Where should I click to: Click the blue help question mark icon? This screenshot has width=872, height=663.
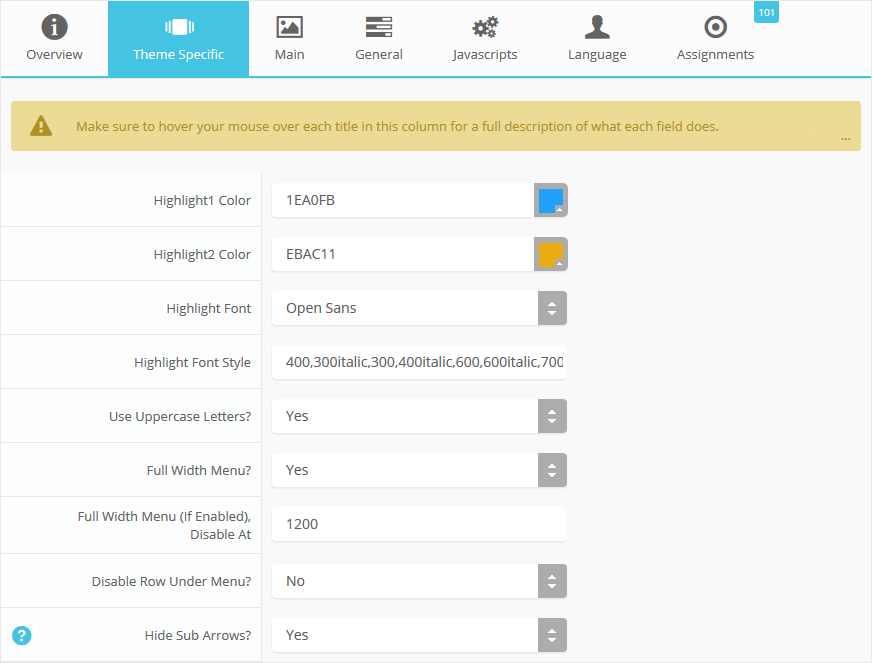(x=22, y=635)
